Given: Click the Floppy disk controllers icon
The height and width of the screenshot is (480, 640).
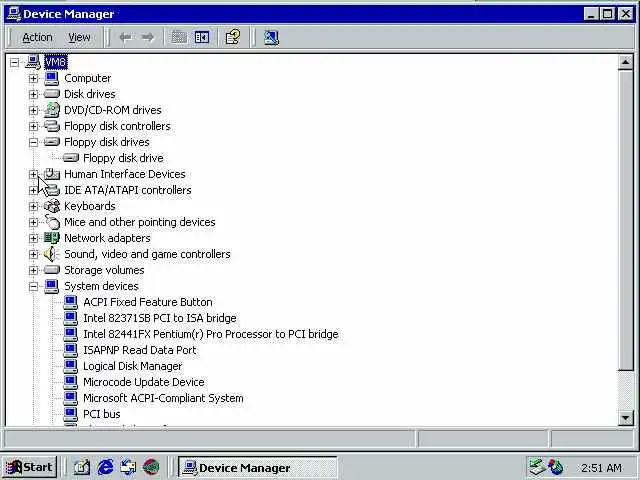Looking at the screenshot, I should (x=52, y=126).
